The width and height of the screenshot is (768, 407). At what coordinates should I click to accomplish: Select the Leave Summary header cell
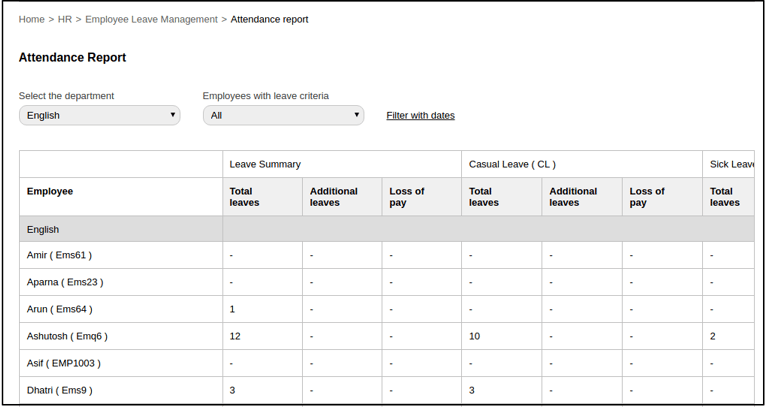click(x=265, y=164)
